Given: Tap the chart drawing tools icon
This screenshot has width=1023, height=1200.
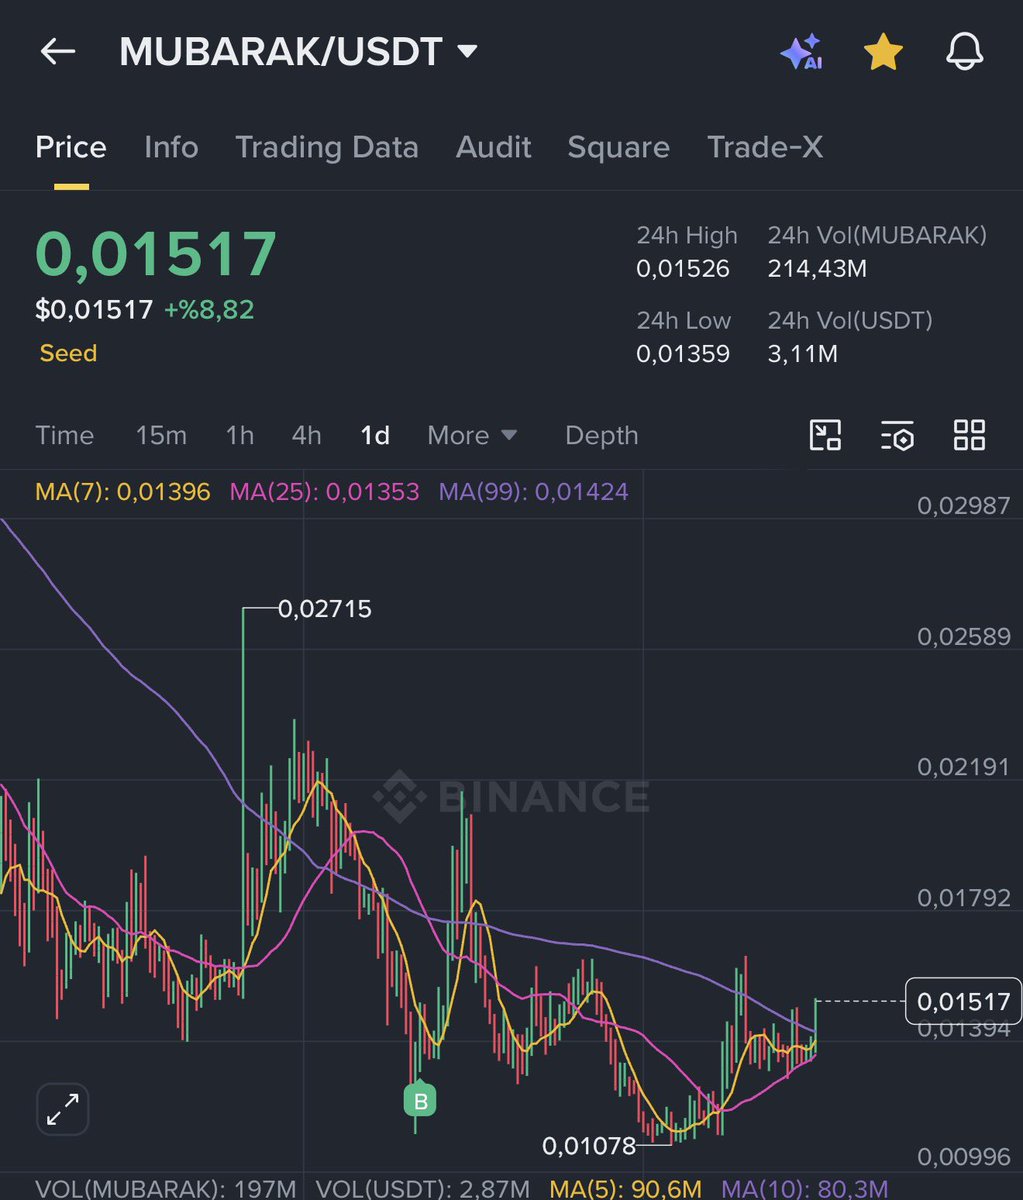Looking at the screenshot, I should tap(825, 435).
